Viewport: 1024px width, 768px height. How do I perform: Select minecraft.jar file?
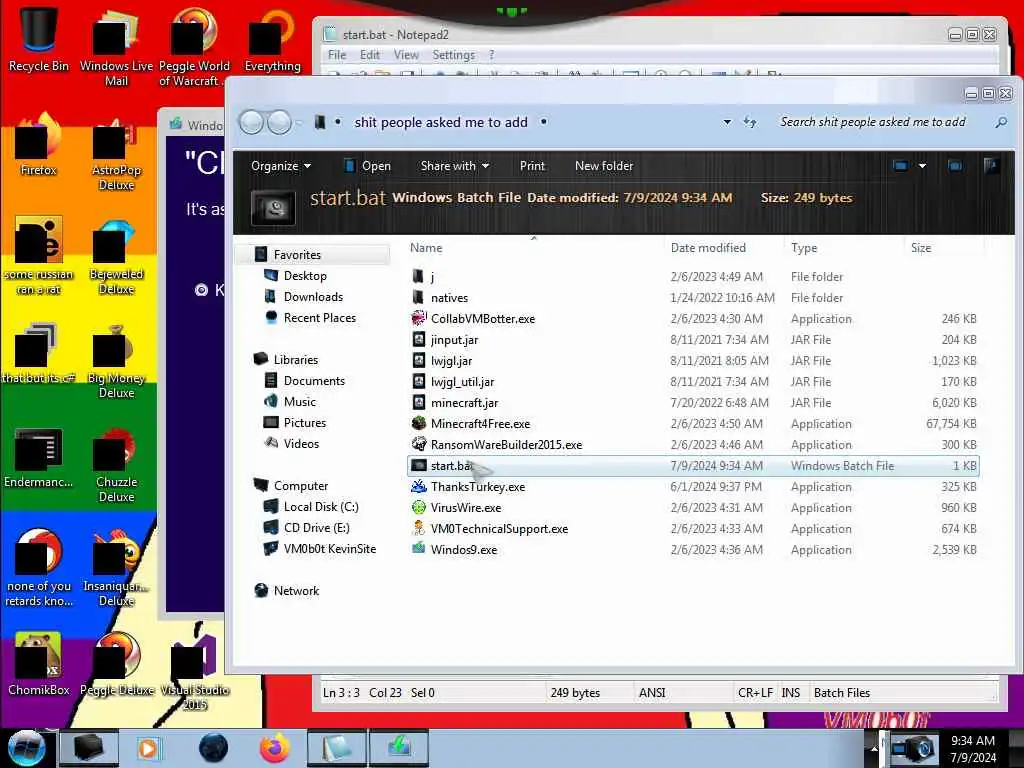click(x=464, y=403)
